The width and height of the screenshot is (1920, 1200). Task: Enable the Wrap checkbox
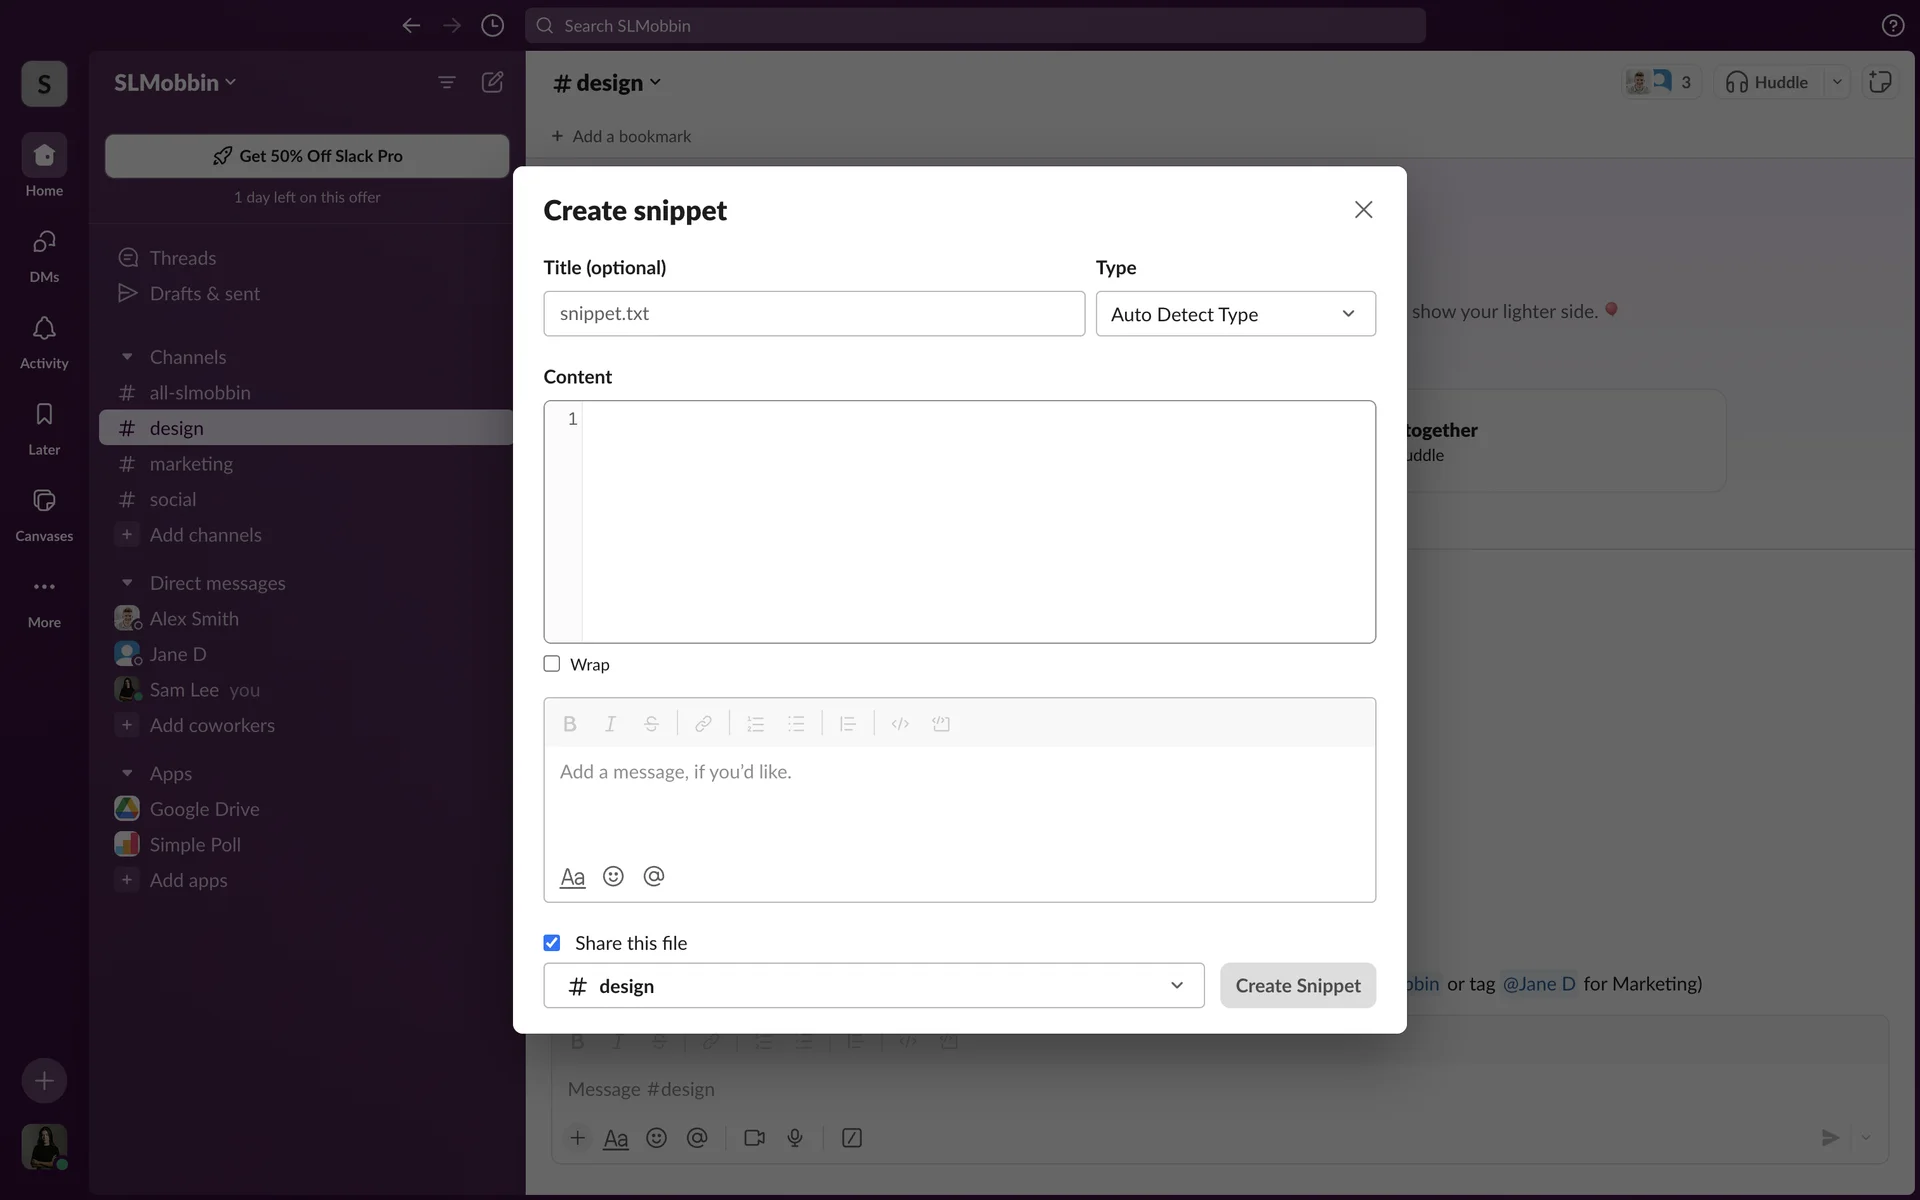(552, 664)
